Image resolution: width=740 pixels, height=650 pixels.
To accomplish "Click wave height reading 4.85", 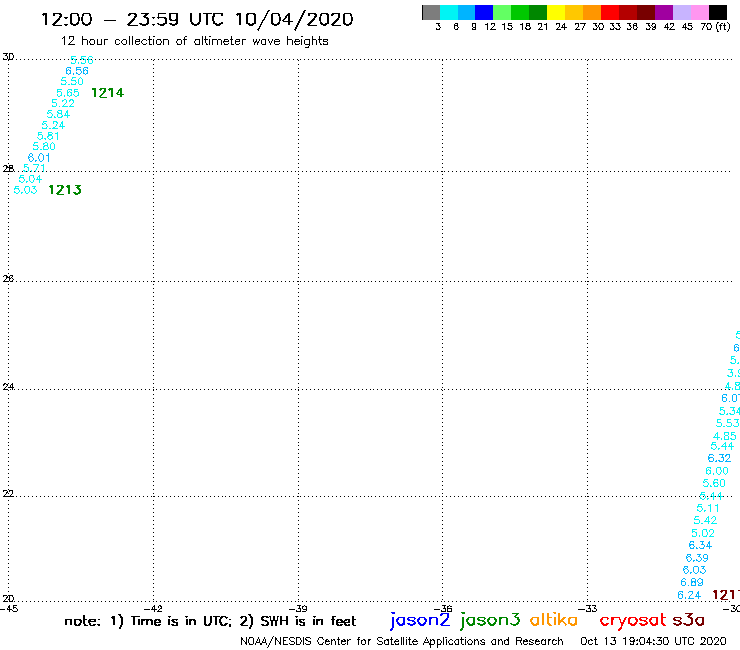I will 724,436.
